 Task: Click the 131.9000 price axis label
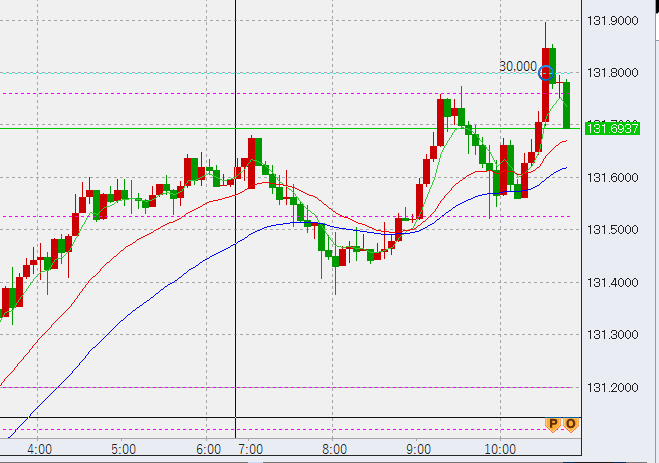point(616,20)
